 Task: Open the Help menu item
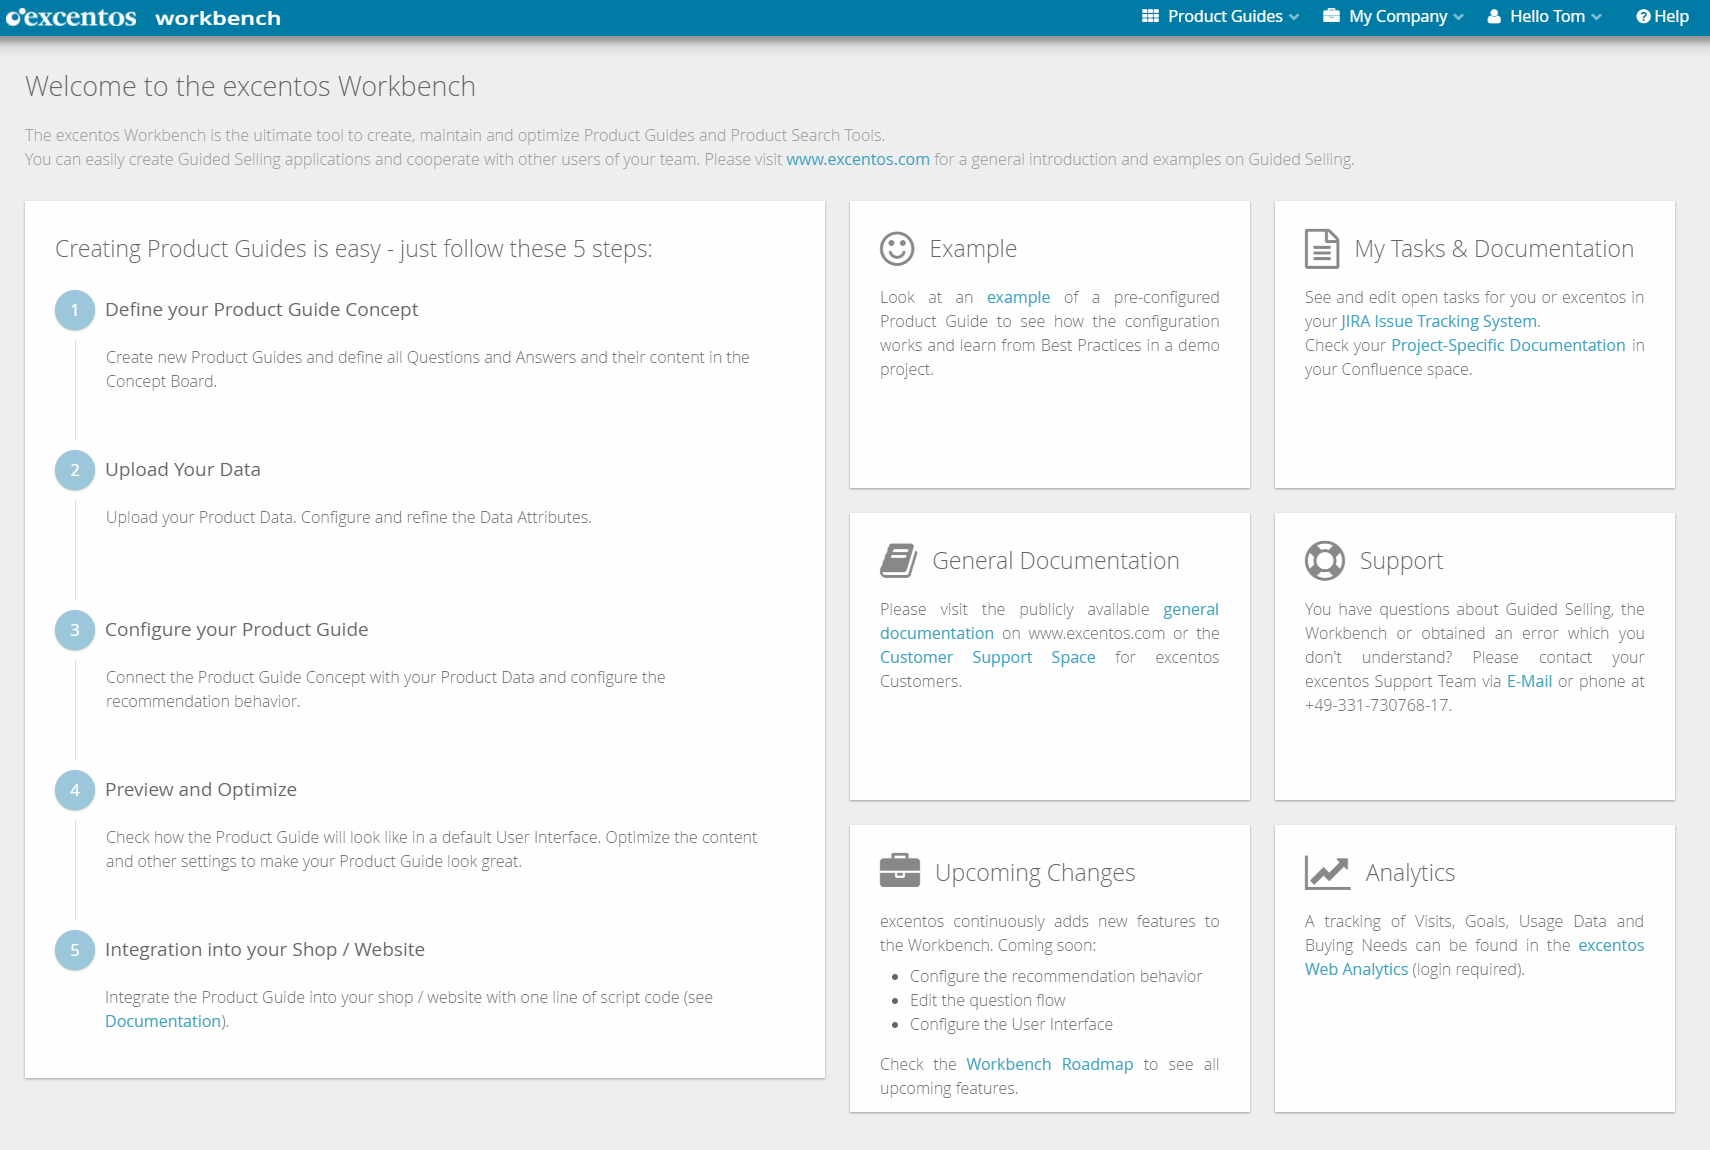[1663, 16]
